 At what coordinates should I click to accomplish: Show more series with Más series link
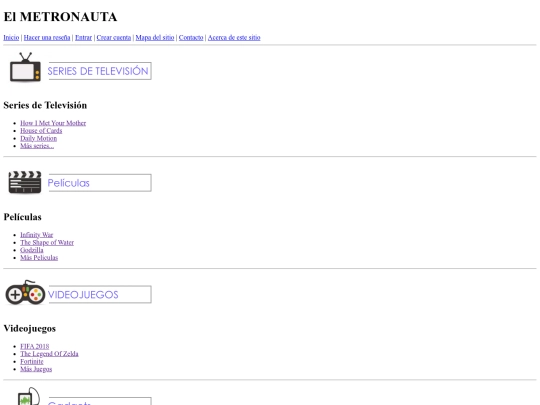[37, 146]
